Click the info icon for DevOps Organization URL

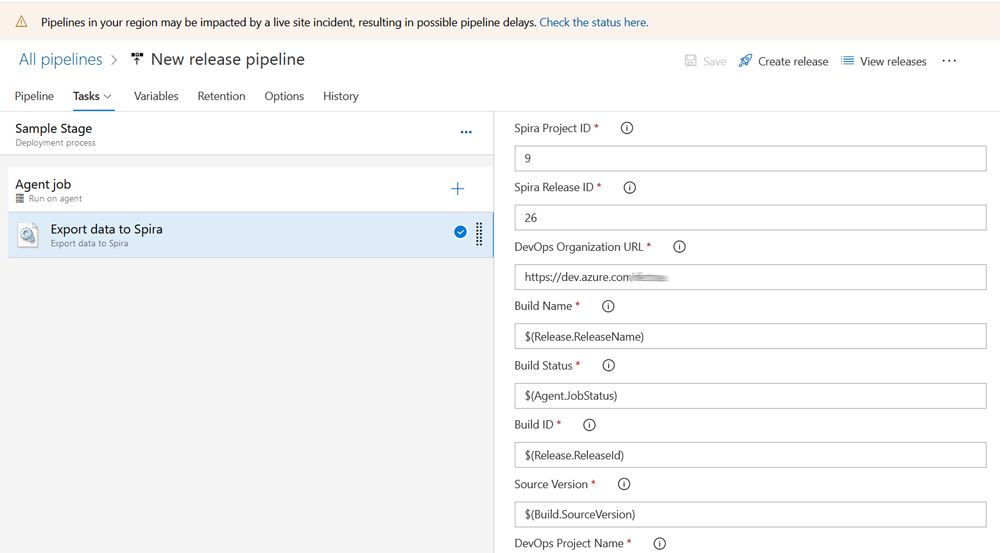point(679,247)
